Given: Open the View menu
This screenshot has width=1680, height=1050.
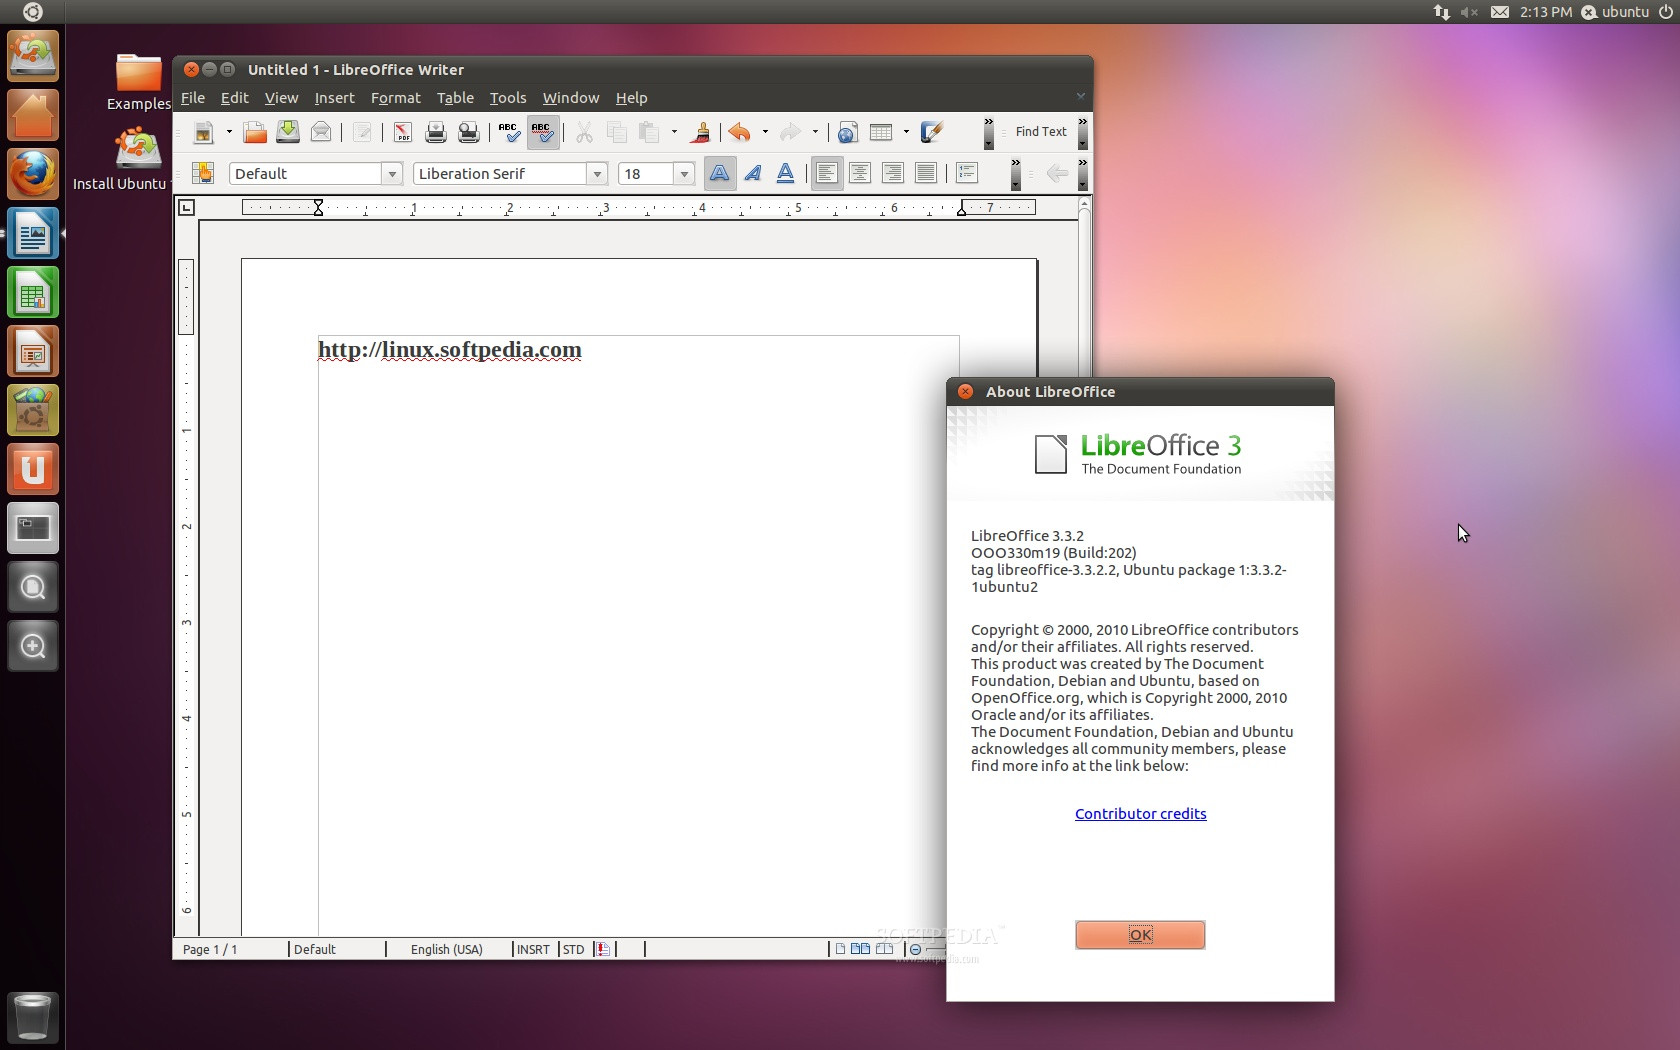Looking at the screenshot, I should [x=281, y=98].
